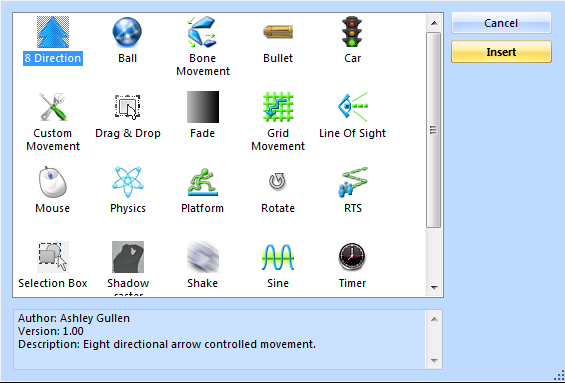Pick the Bullet behavior icon
The height and width of the screenshot is (383, 565).
[x=278, y=32]
